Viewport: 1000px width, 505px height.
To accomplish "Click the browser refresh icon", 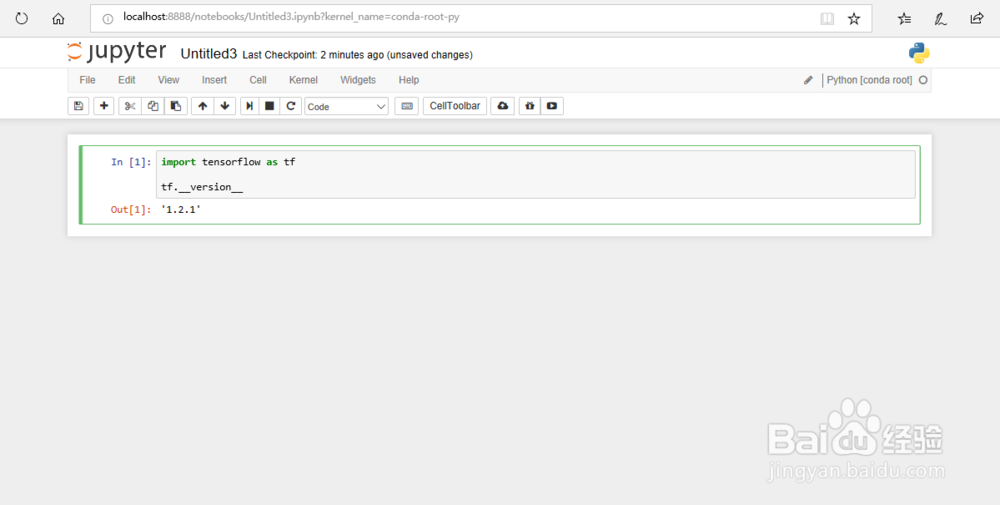I will [22, 18].
